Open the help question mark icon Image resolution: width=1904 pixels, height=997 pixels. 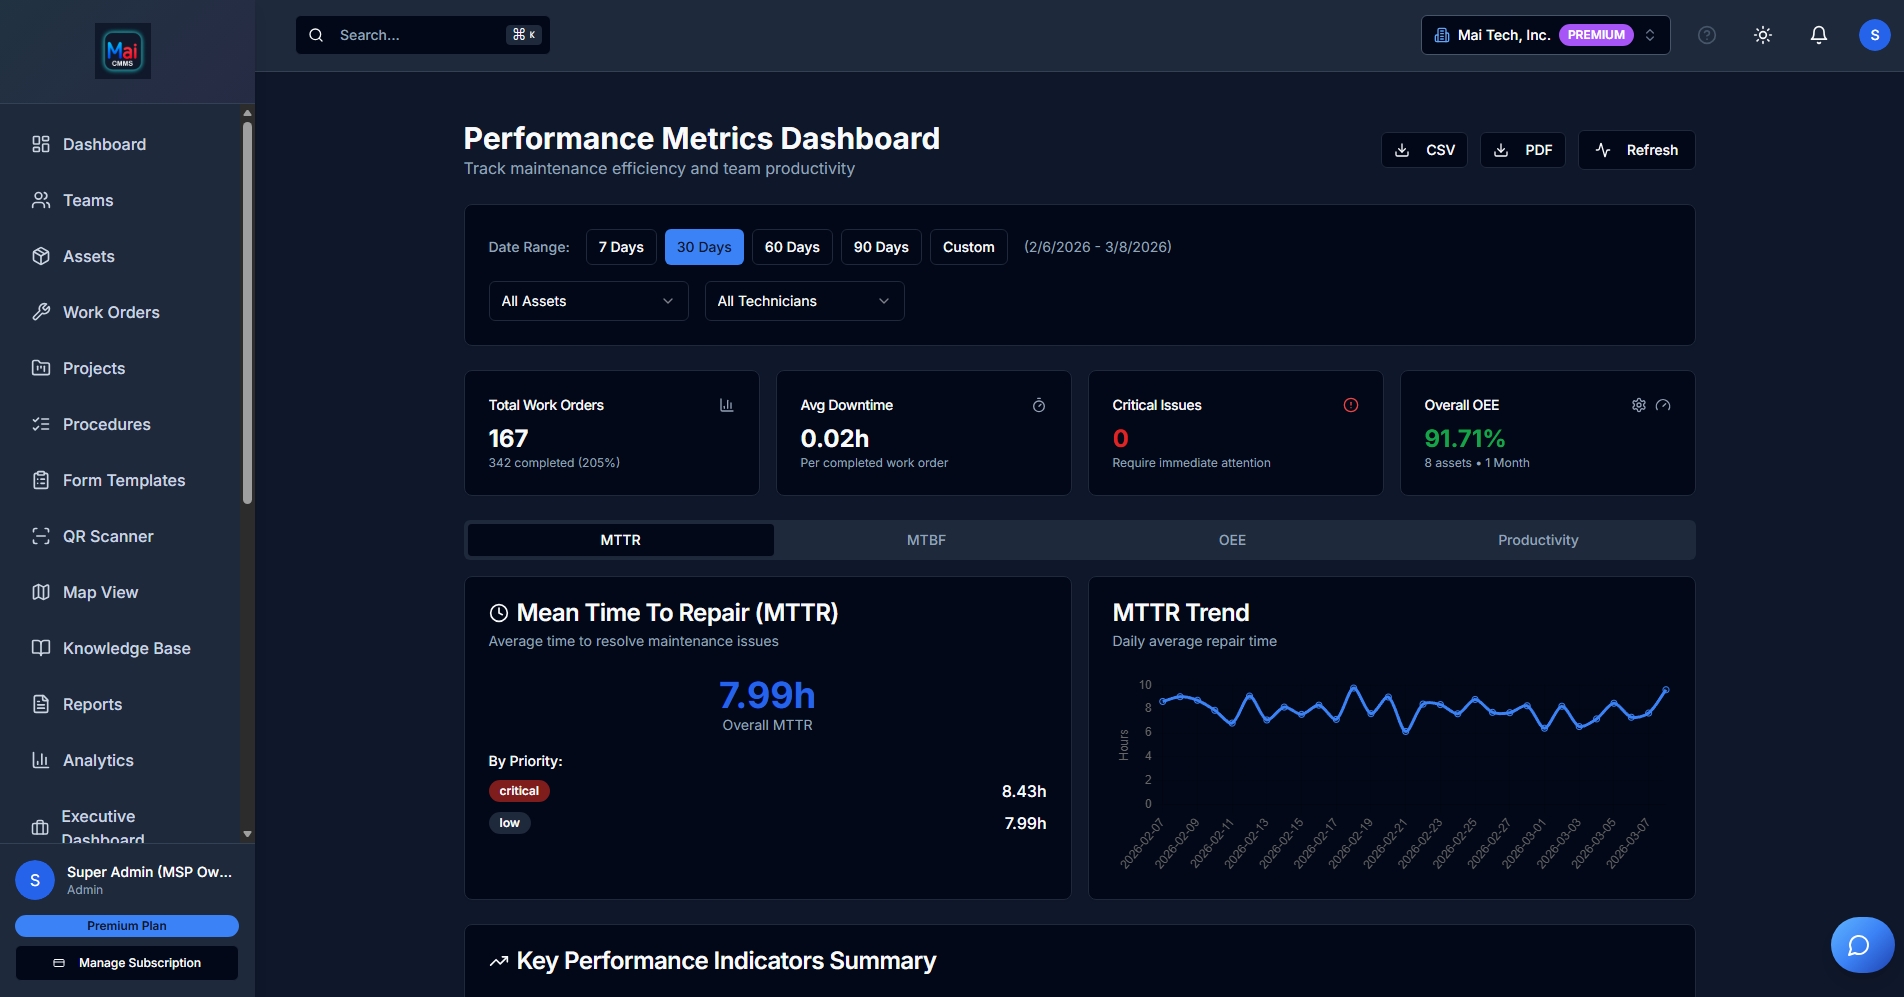click(x=1706, y=34)
